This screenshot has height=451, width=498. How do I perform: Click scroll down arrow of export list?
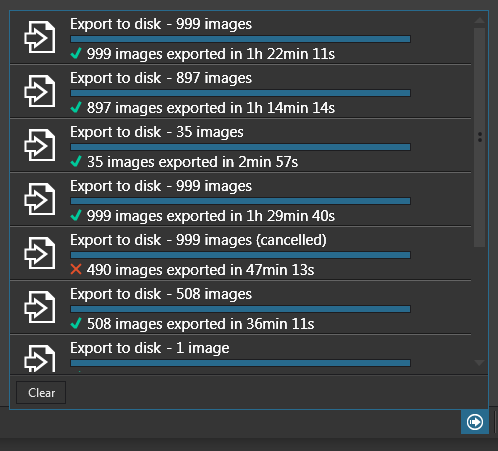[479, 363]
